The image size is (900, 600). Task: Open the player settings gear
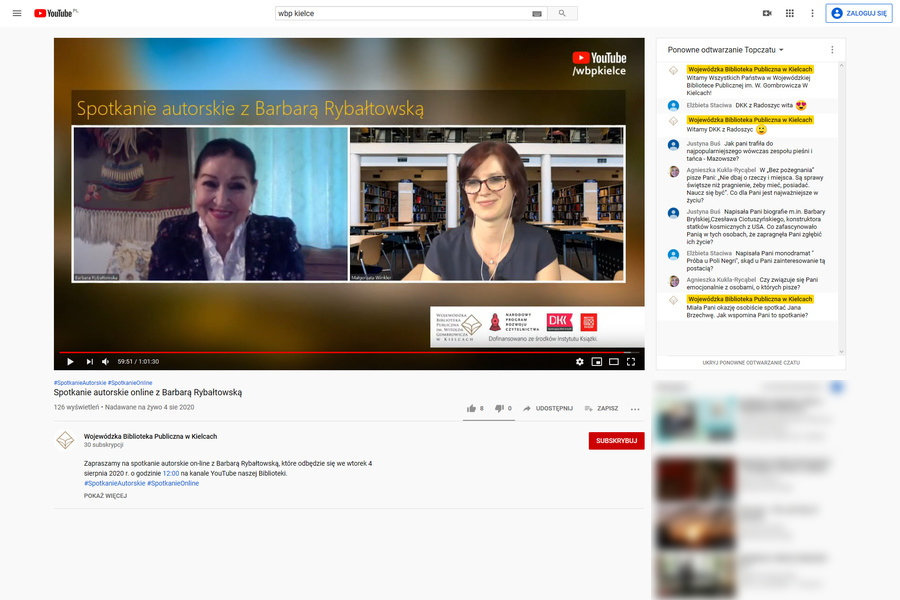pyautogui.click(x=580, y=362)
